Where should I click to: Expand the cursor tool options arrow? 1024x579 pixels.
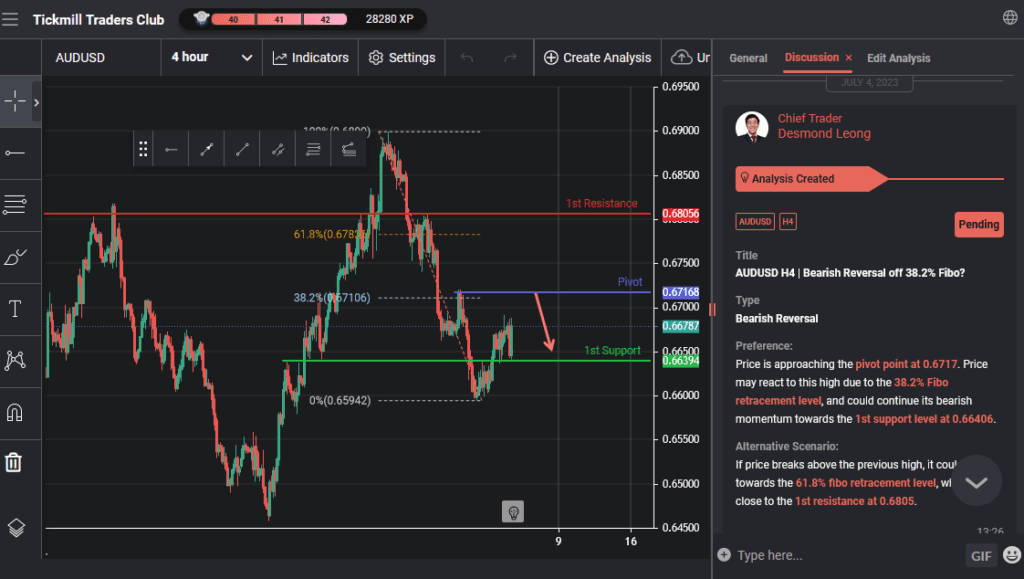37,102
